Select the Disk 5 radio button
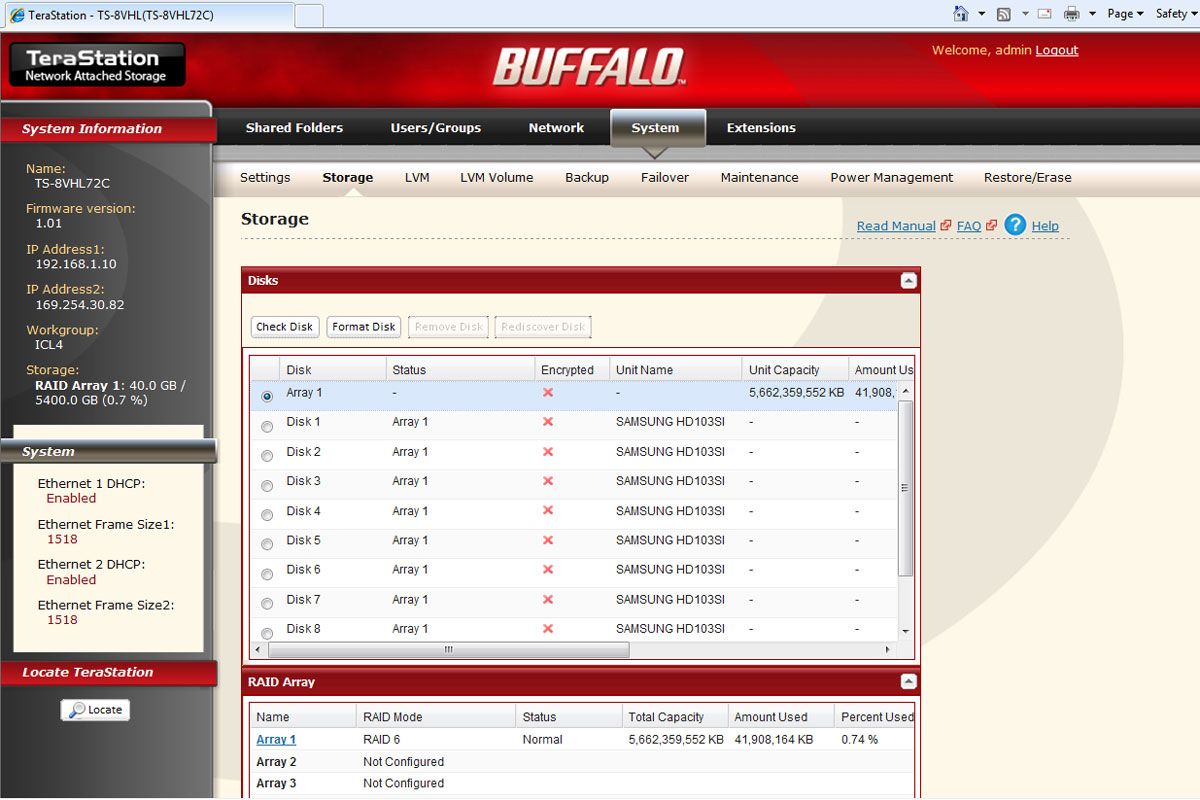The width and height of the screenshot is (1200, 800). pyautogui.click(x=267, y=544)
